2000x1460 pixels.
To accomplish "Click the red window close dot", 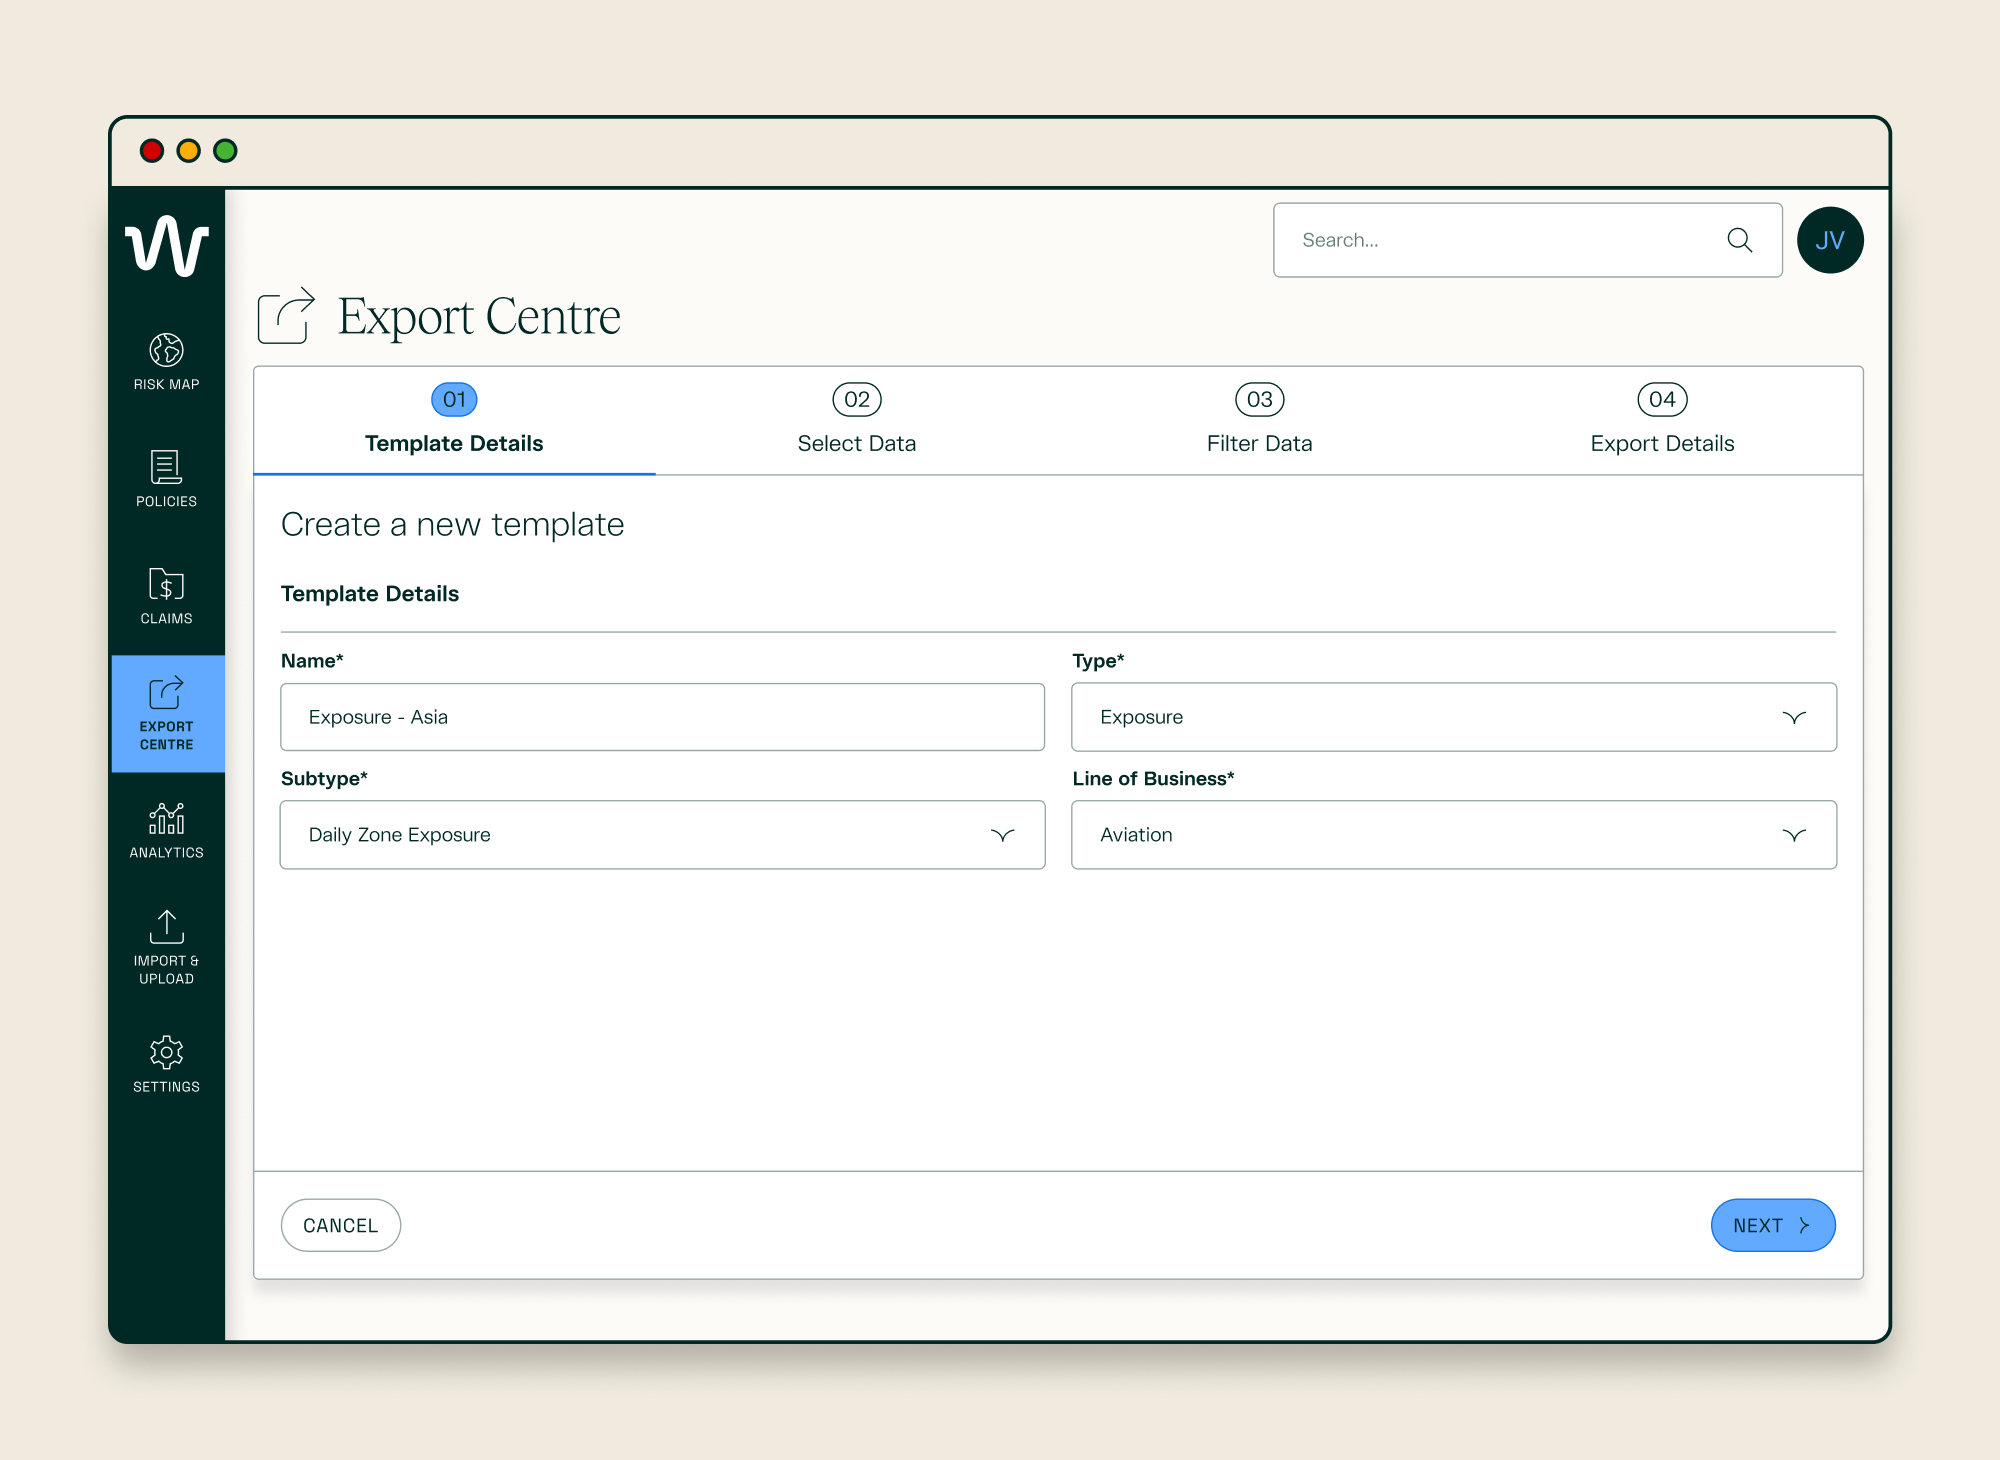I will point(152,151).
